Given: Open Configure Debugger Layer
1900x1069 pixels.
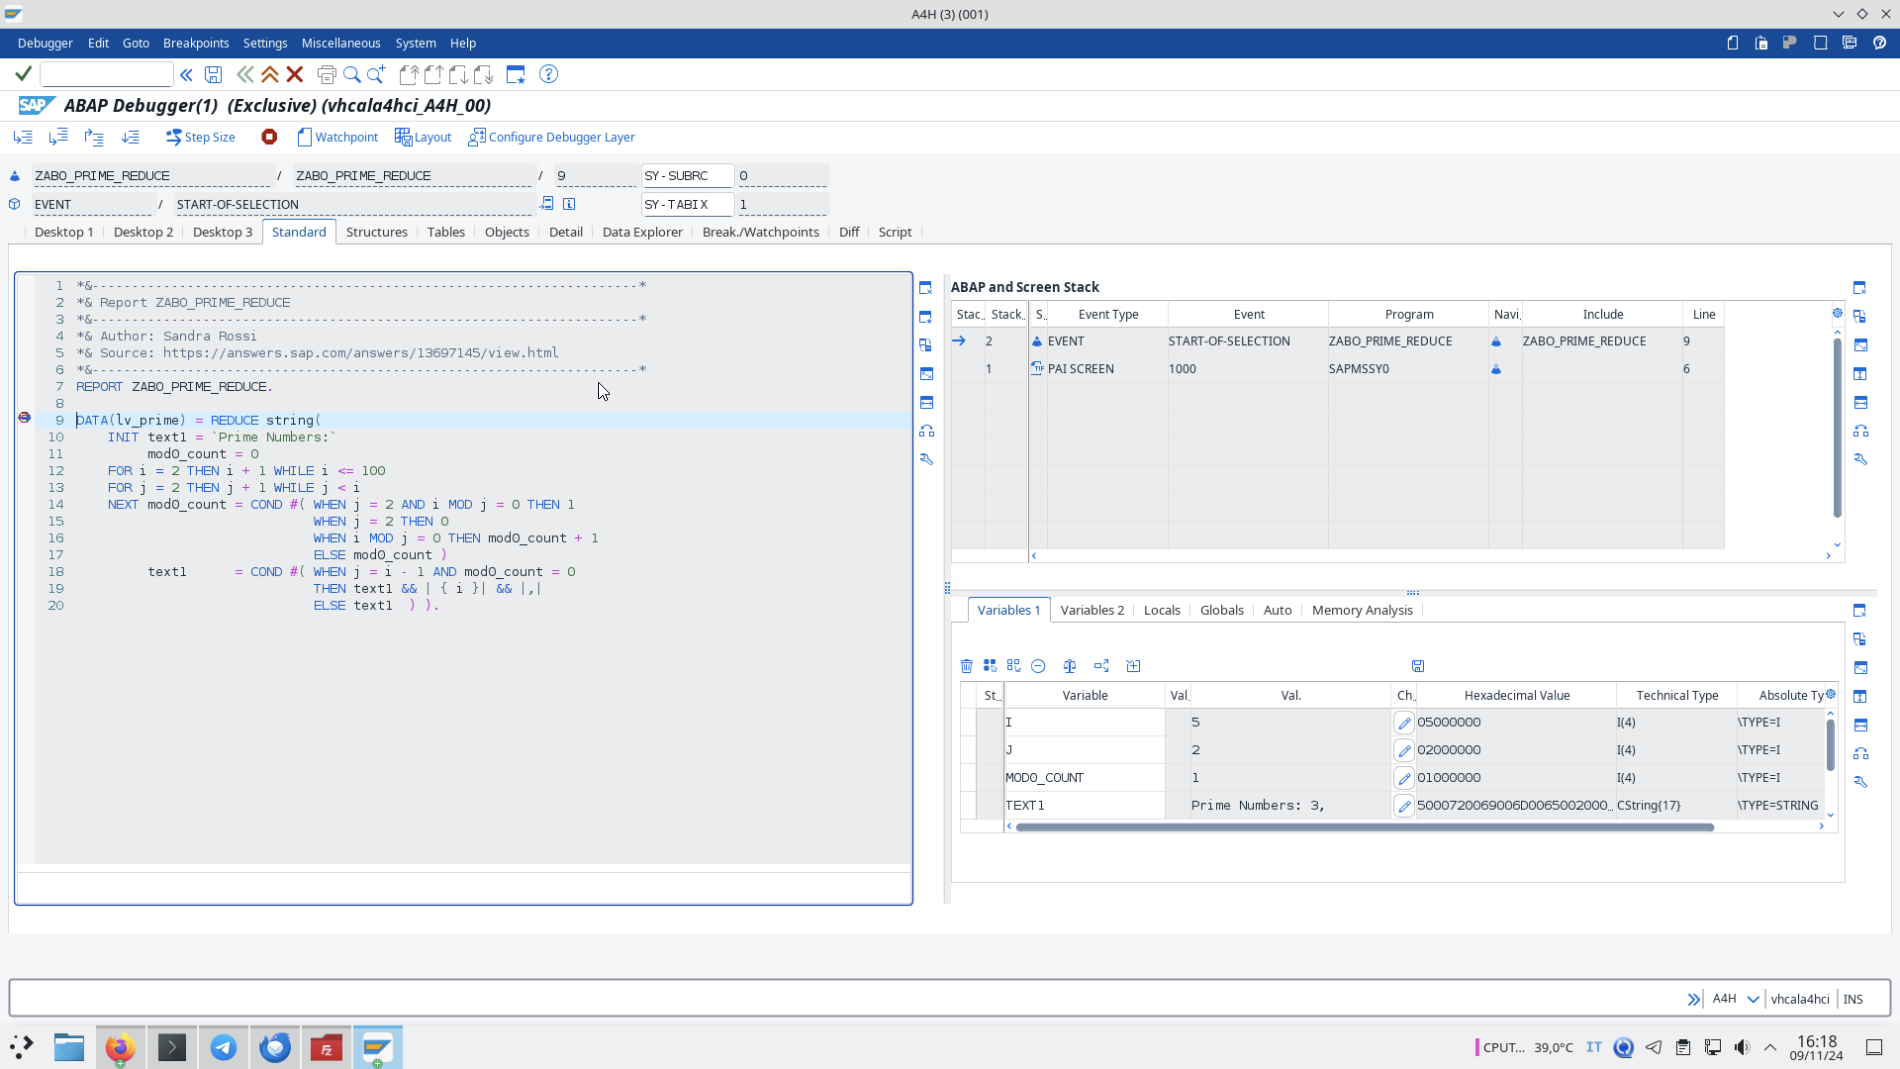Looking at the screenshot, I should [551, 137].
